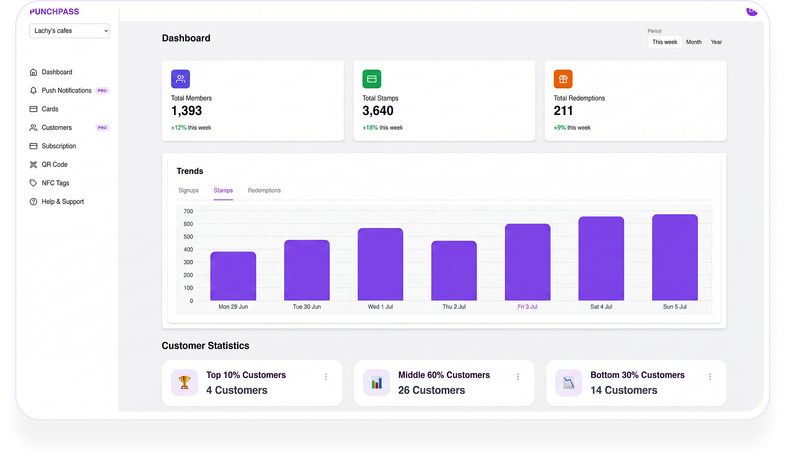This screenshot has width=786, height=461.
Task: Click the Push Notifications bell icon
Action: coord(33,91)
